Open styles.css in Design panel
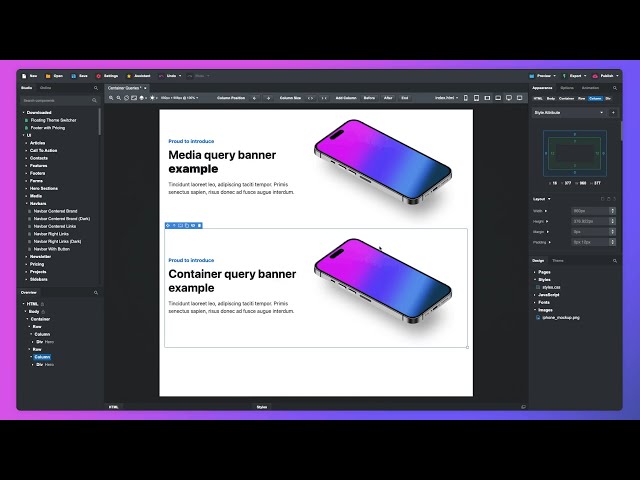Screen dimensions: 640x480 [551, 287]
